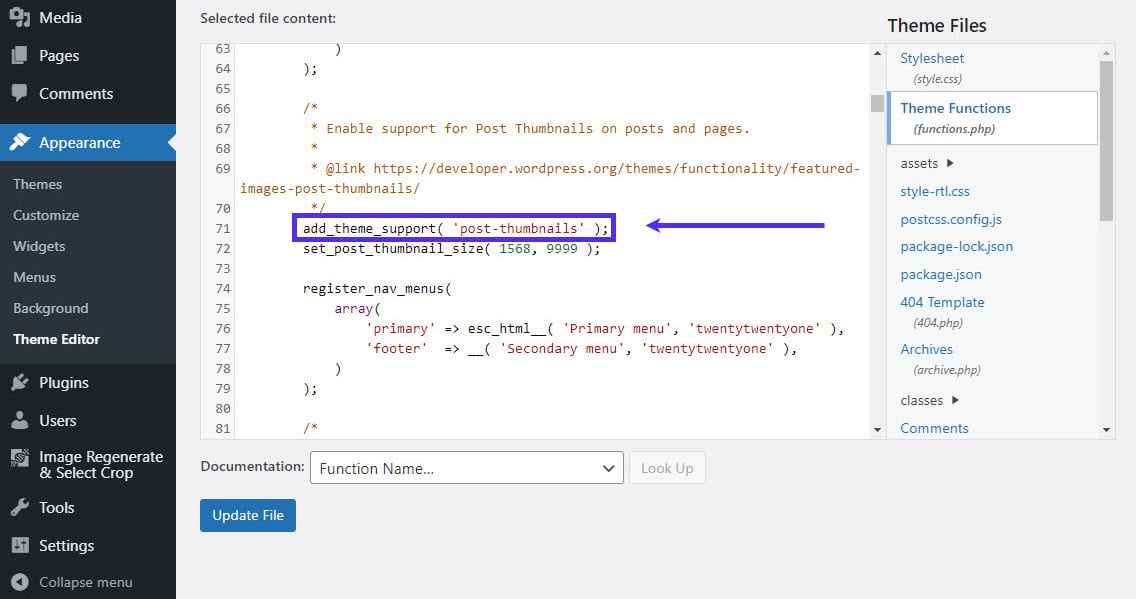Image resolution: width=1136 pixels, height=599 pixels.
Task: Open the Users icon
Action: (20, 420)
